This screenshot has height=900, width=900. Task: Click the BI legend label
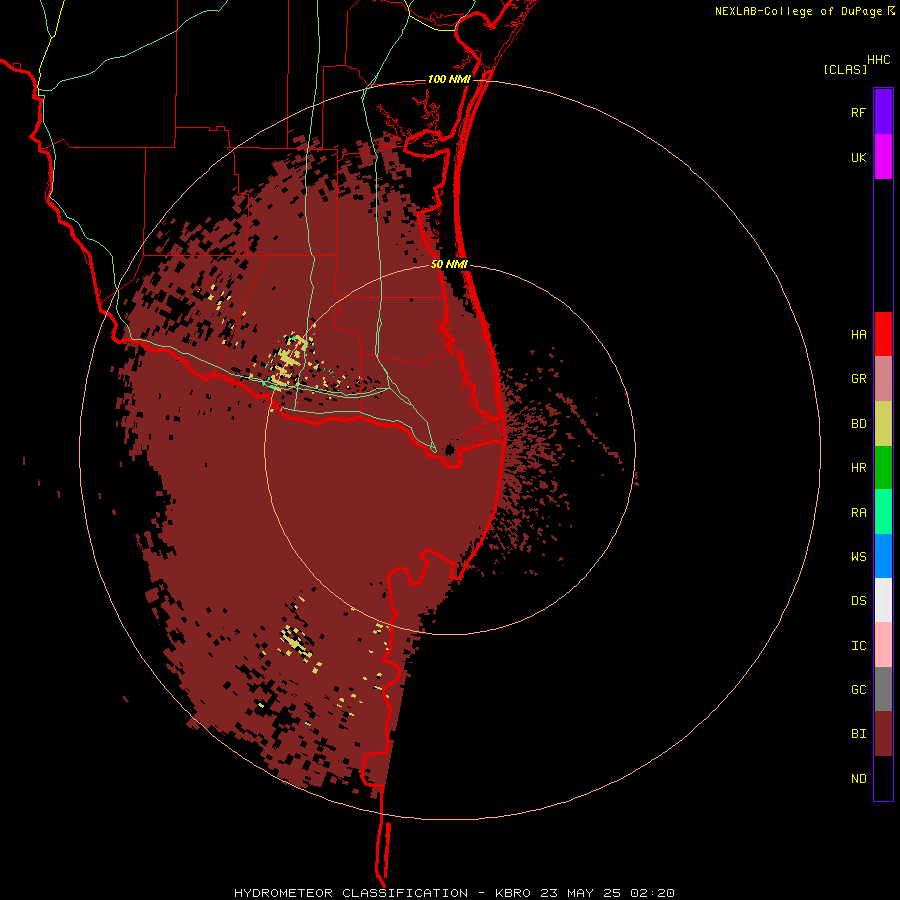(858, 734)
